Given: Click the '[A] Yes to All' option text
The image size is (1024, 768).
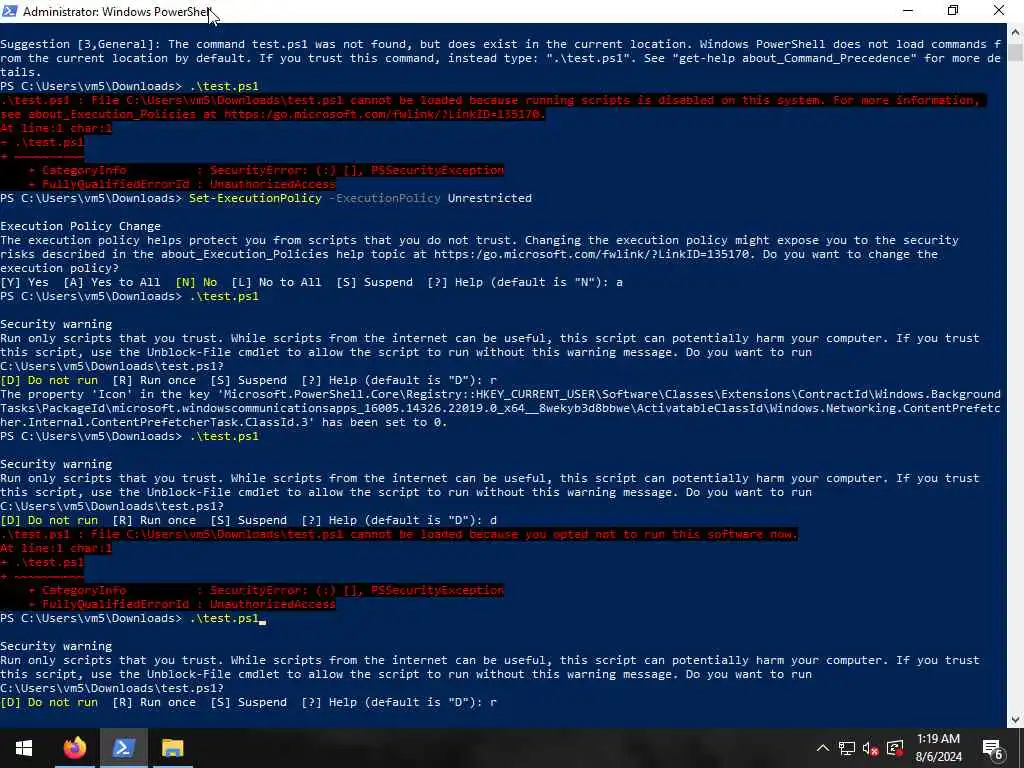Looking at the screenshot, I should click(x=112, y=282).
